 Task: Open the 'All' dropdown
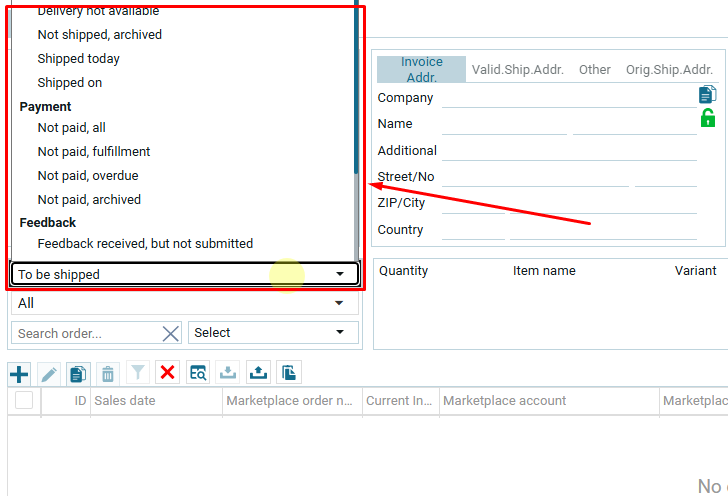tap(340, 303)
